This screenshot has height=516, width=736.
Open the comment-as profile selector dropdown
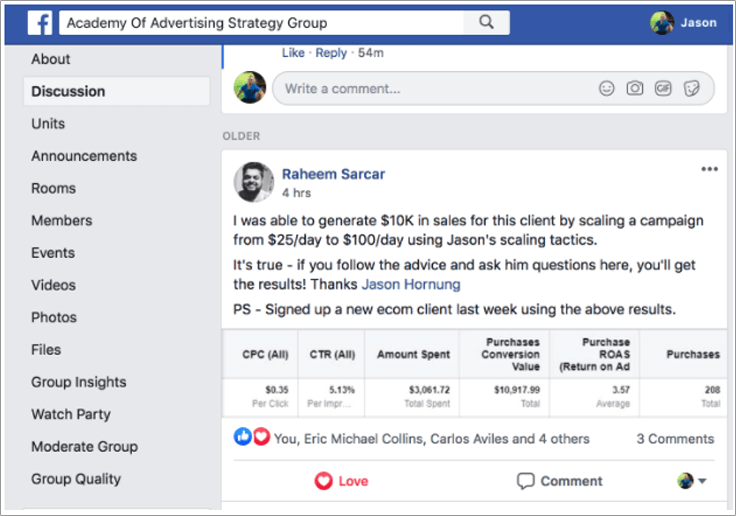[692, 481]
